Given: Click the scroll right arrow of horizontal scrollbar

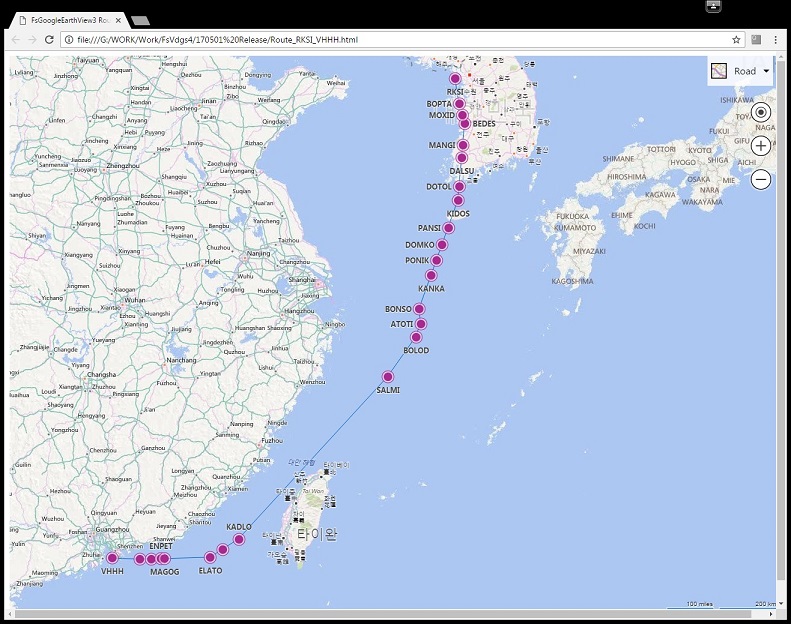Looking at the screenshot, I should pyautogui.click(x=771, y=614).
